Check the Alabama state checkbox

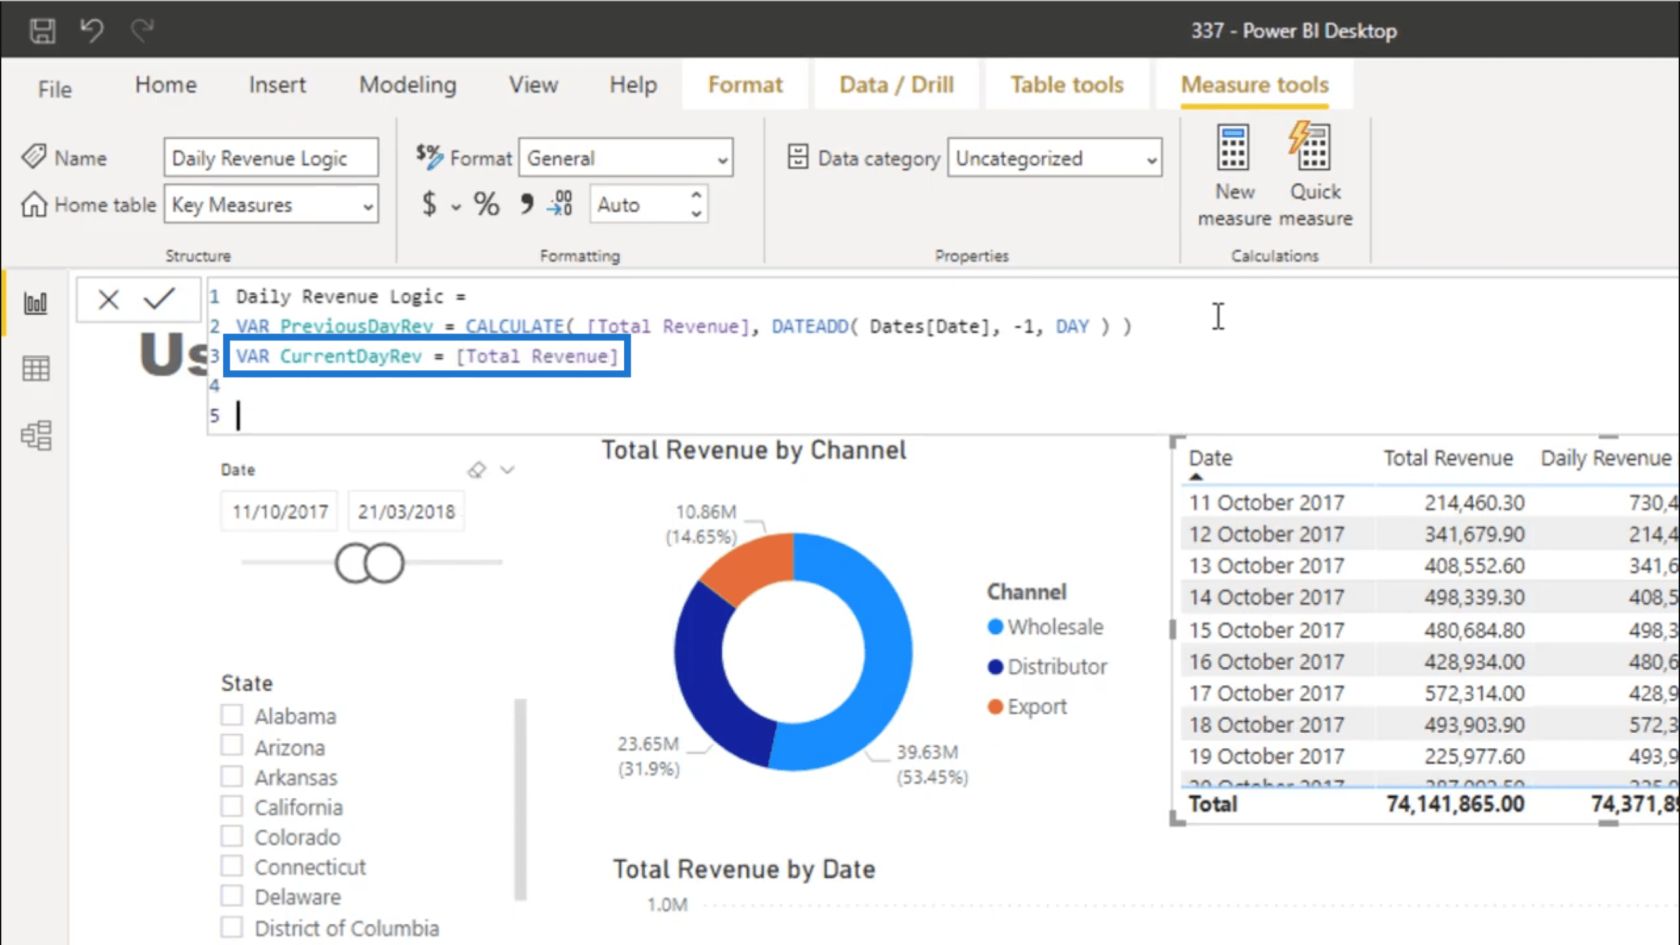232,716
